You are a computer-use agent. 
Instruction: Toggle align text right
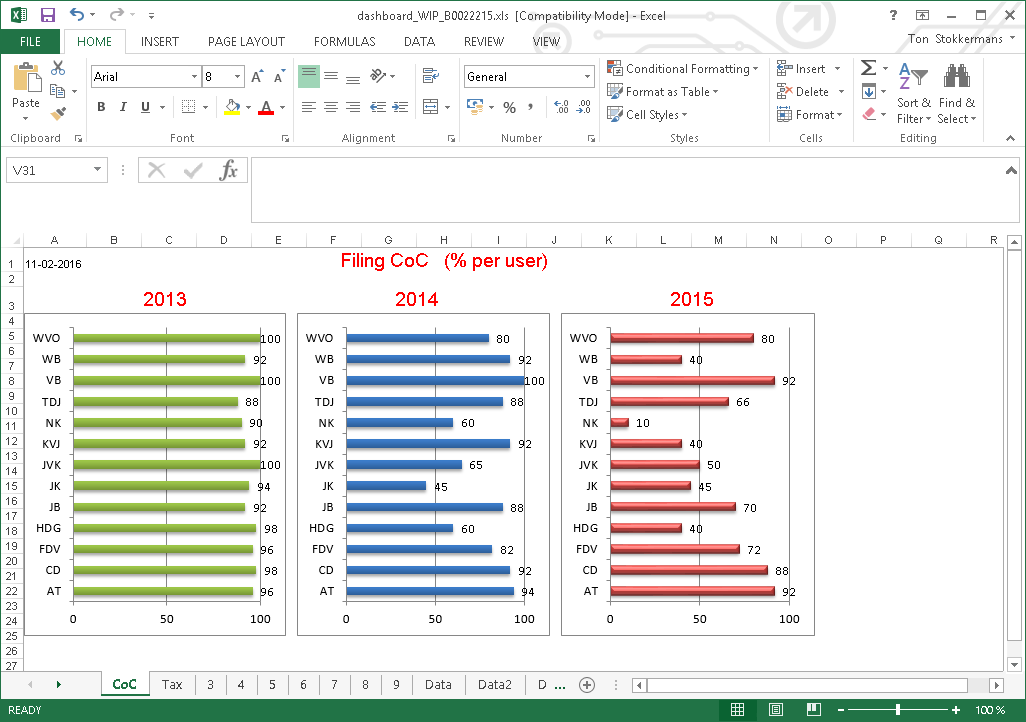tap(353, 107)
